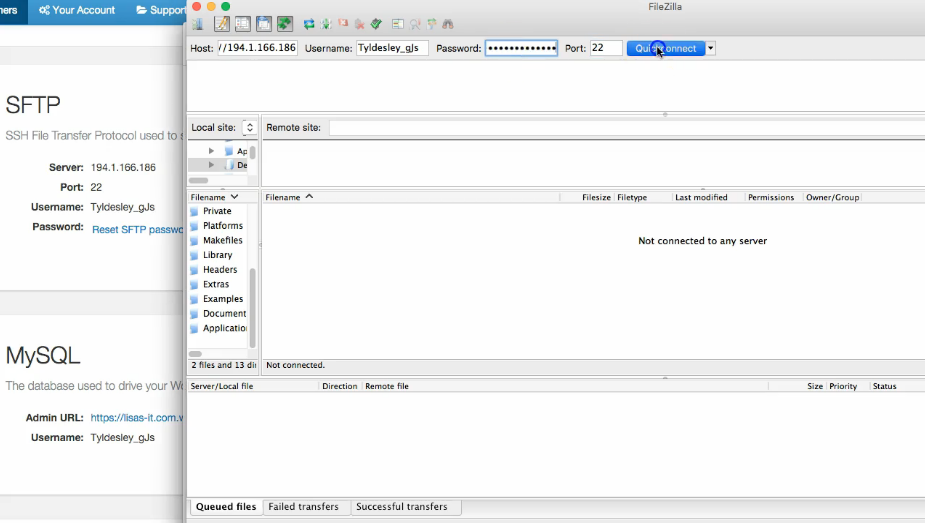Switch to the Failed transfers tab

(303, 506)
